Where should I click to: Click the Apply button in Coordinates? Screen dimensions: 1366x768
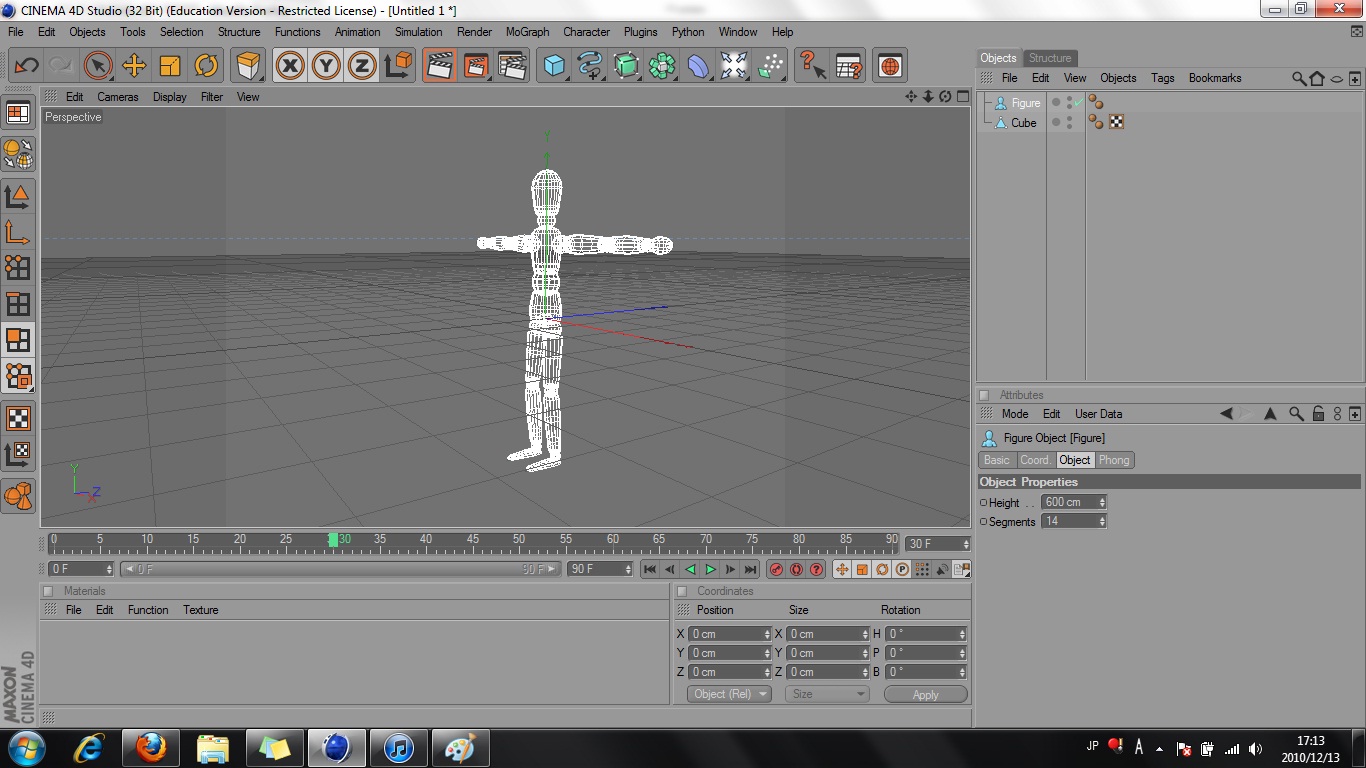point(926,695)
